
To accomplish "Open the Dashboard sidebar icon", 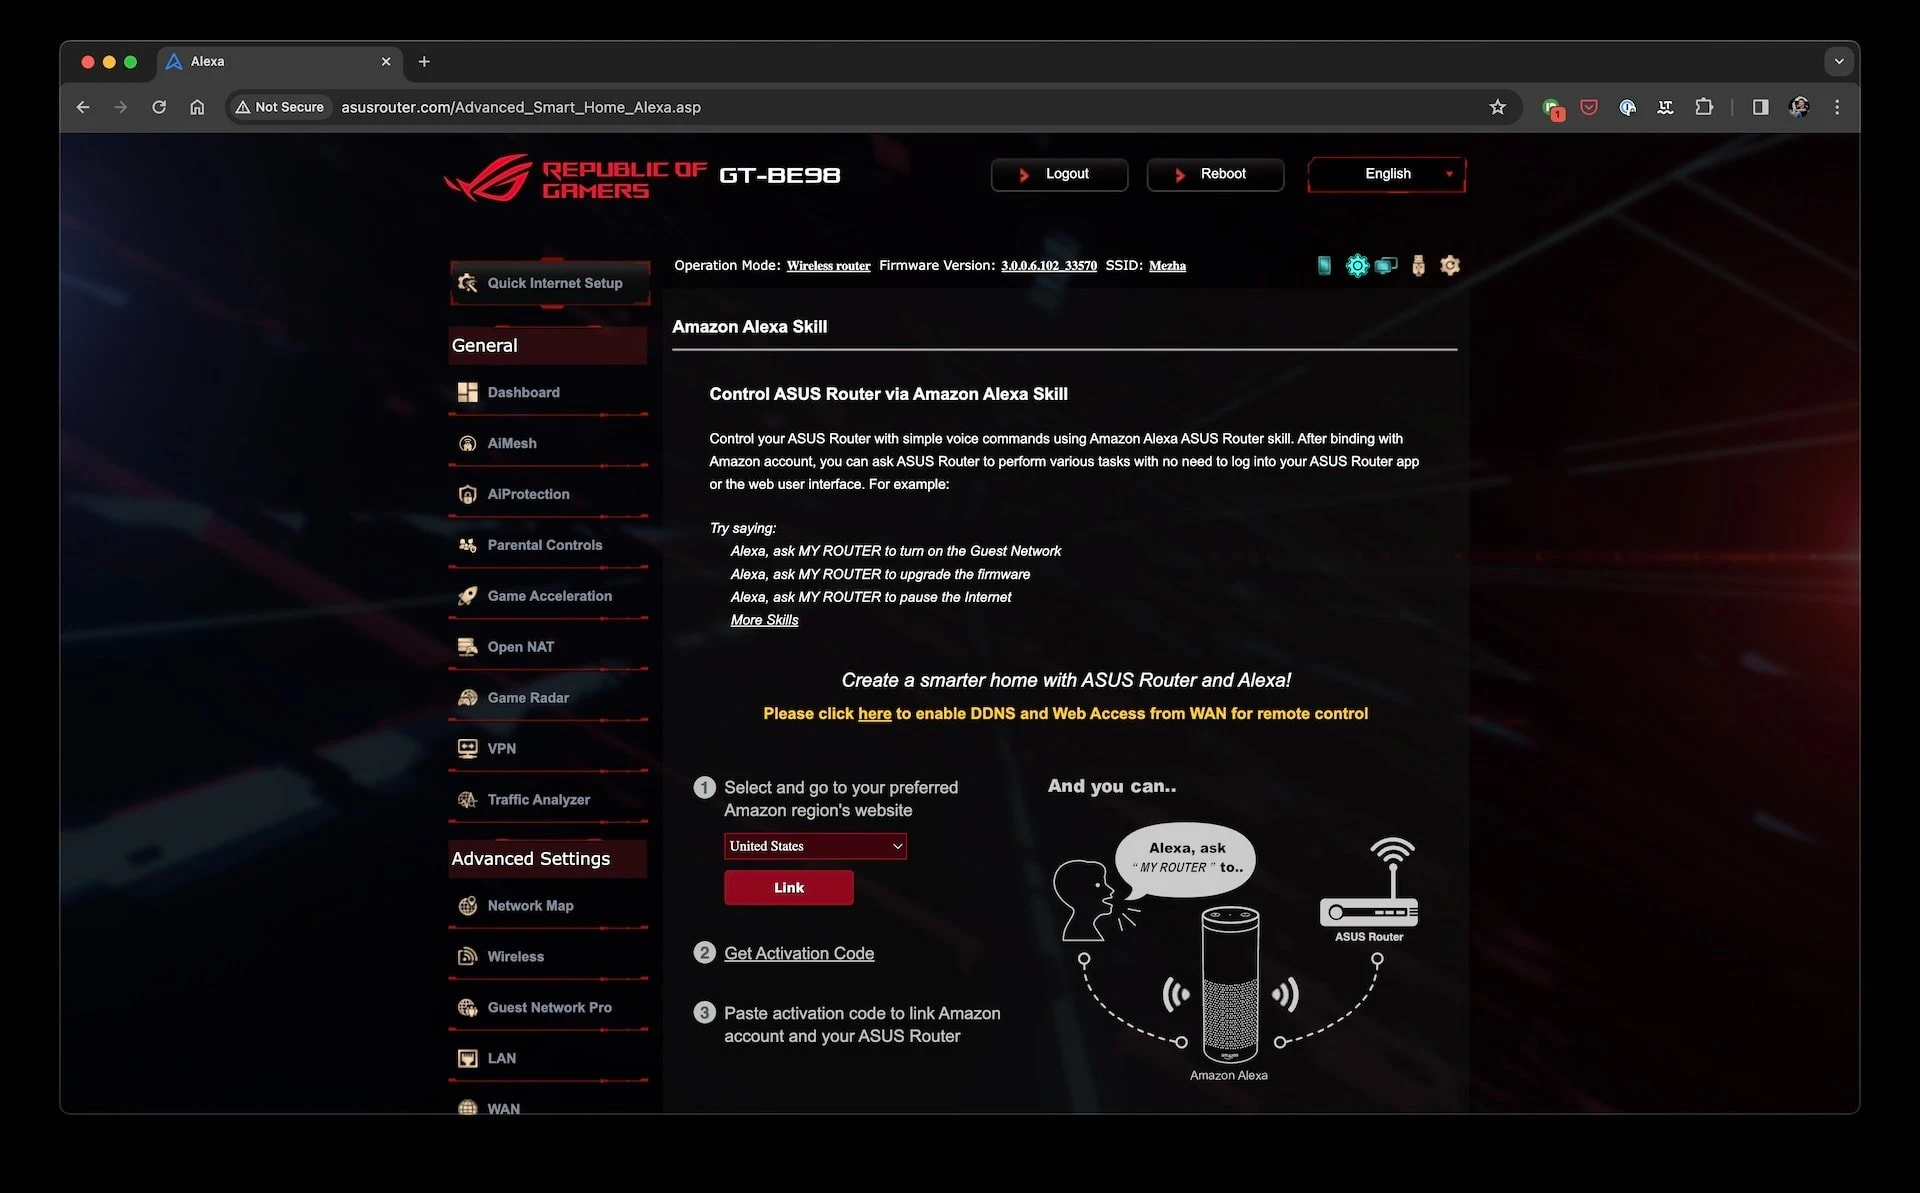I will click(x=467, y=392).
